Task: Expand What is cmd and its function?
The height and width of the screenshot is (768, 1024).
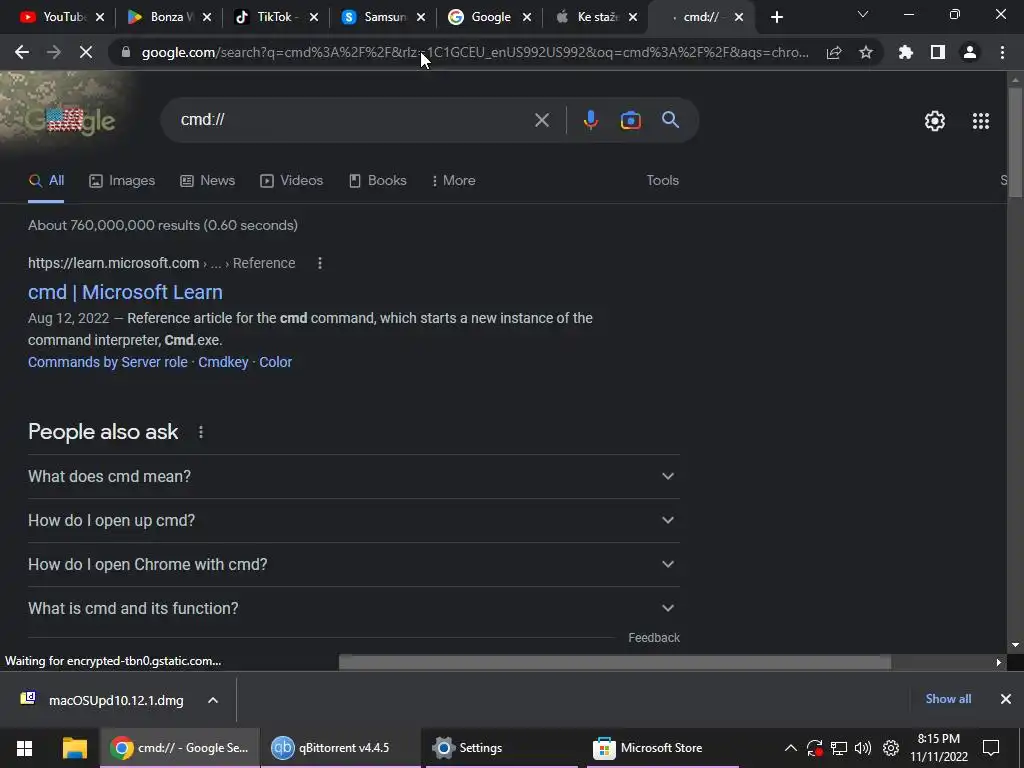Action: [x=354, y=608]
